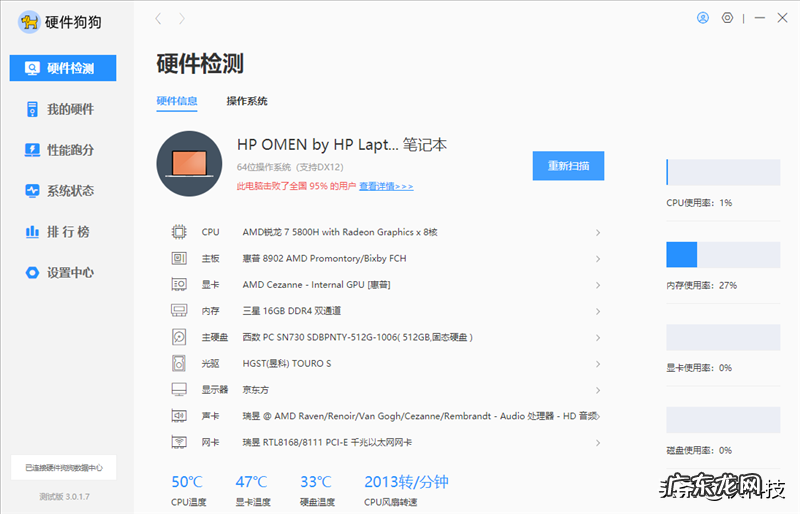Click the forward navigation arrow
The width and height of the screenshot is (800, 514).
pos(182,19)
